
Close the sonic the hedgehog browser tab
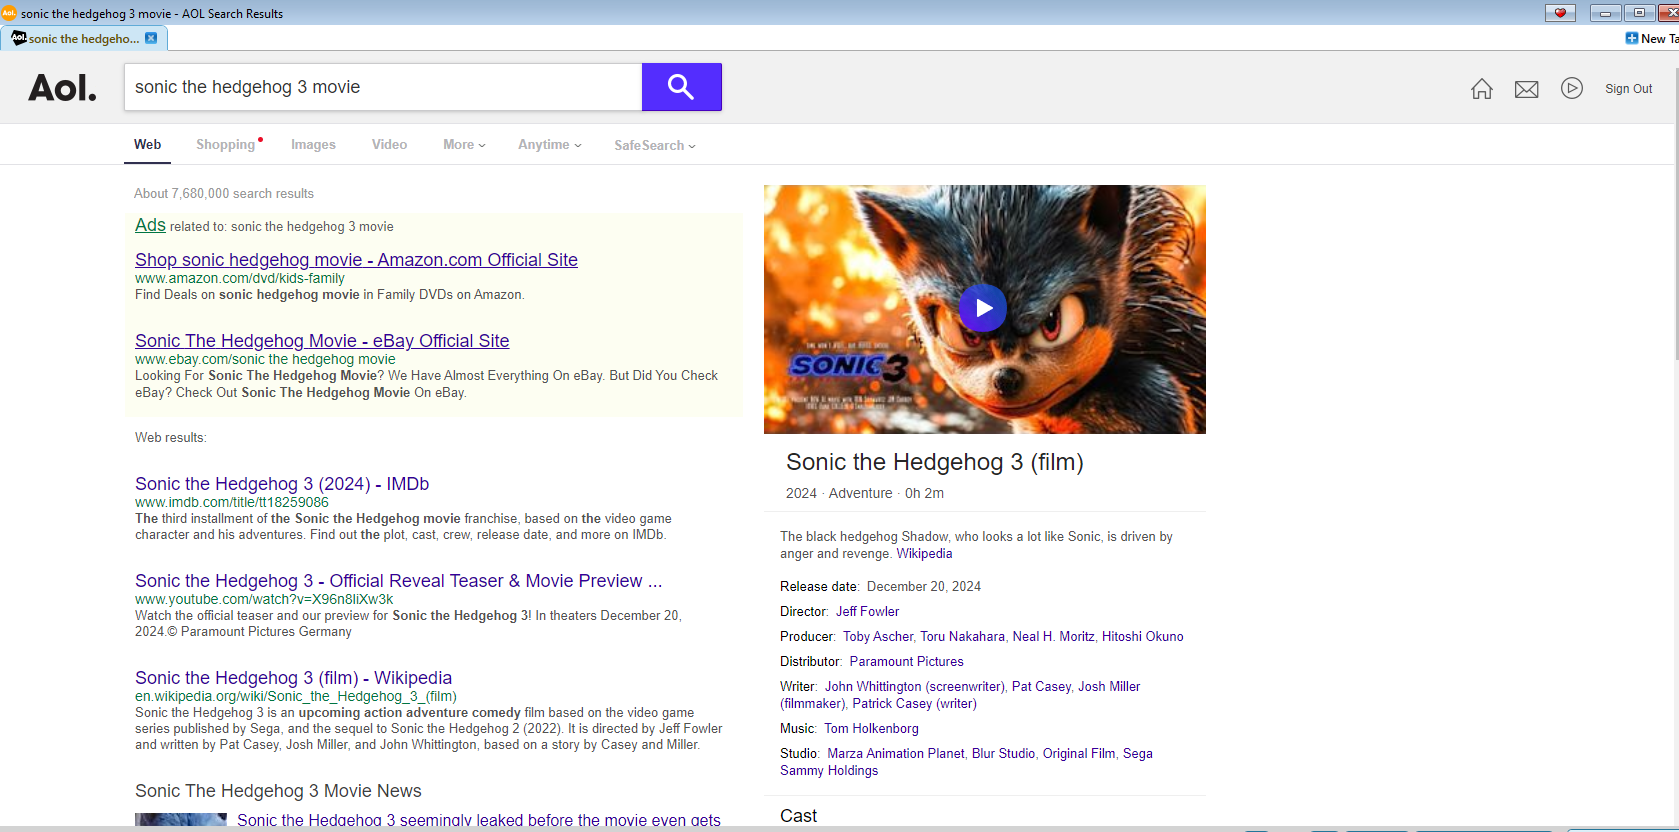click(151, 38)
